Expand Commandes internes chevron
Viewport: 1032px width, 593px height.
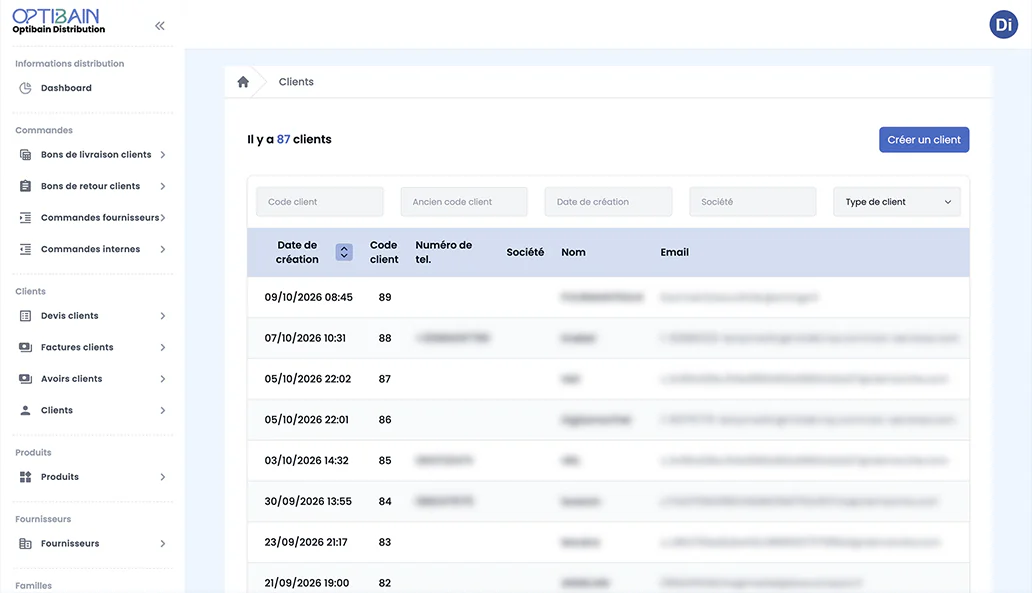click(x=163, y=249)
